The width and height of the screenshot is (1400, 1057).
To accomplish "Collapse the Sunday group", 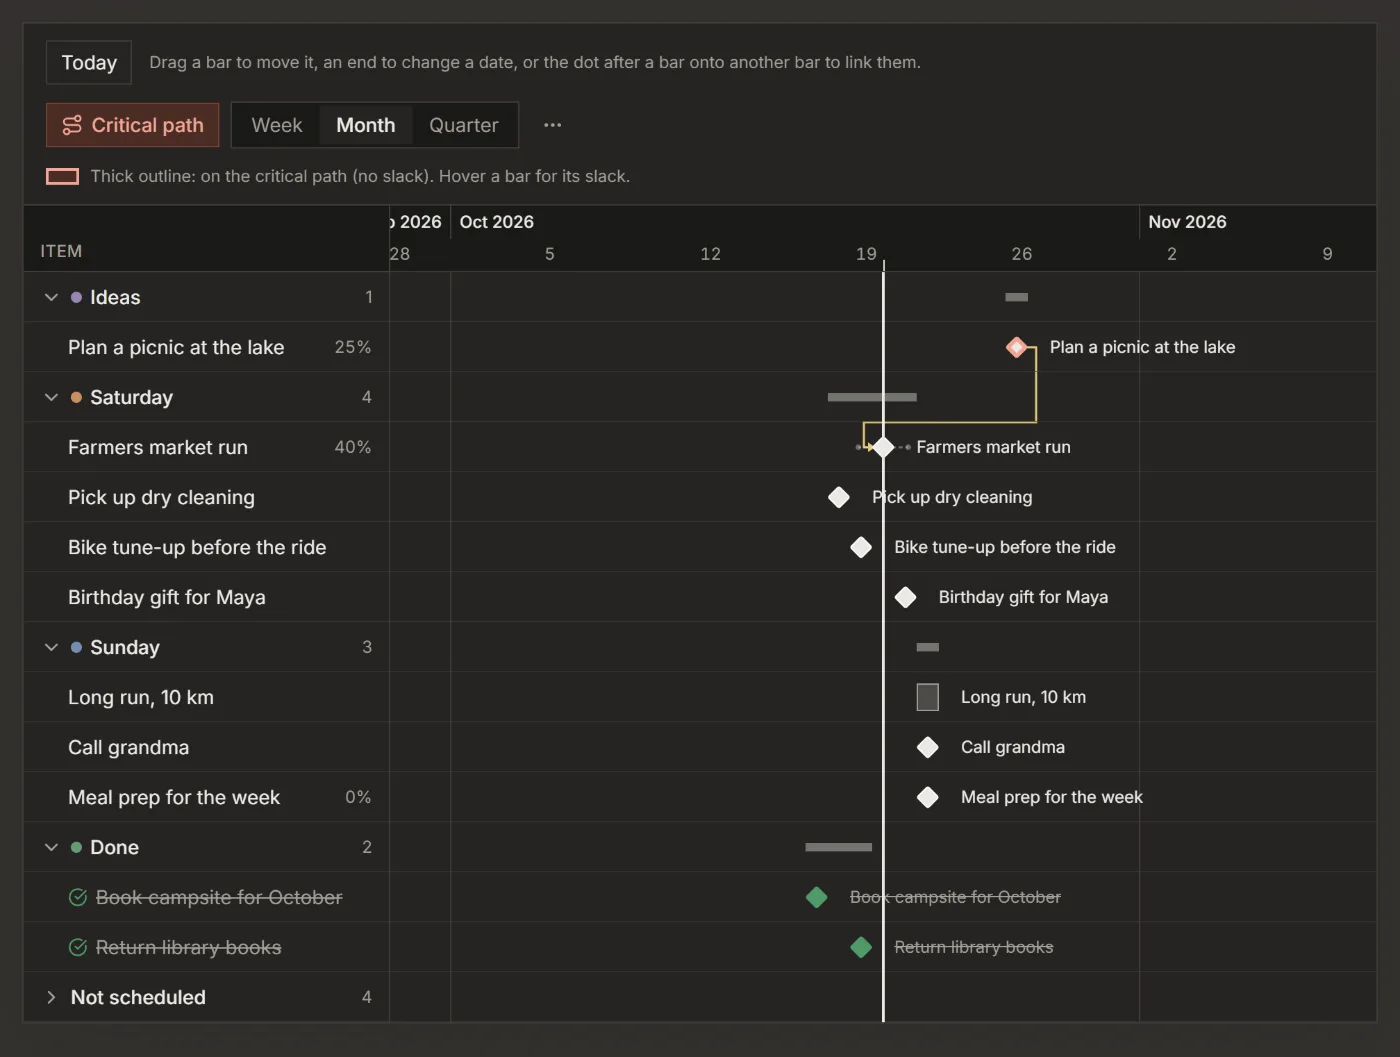I will click(x=51, y=647).
